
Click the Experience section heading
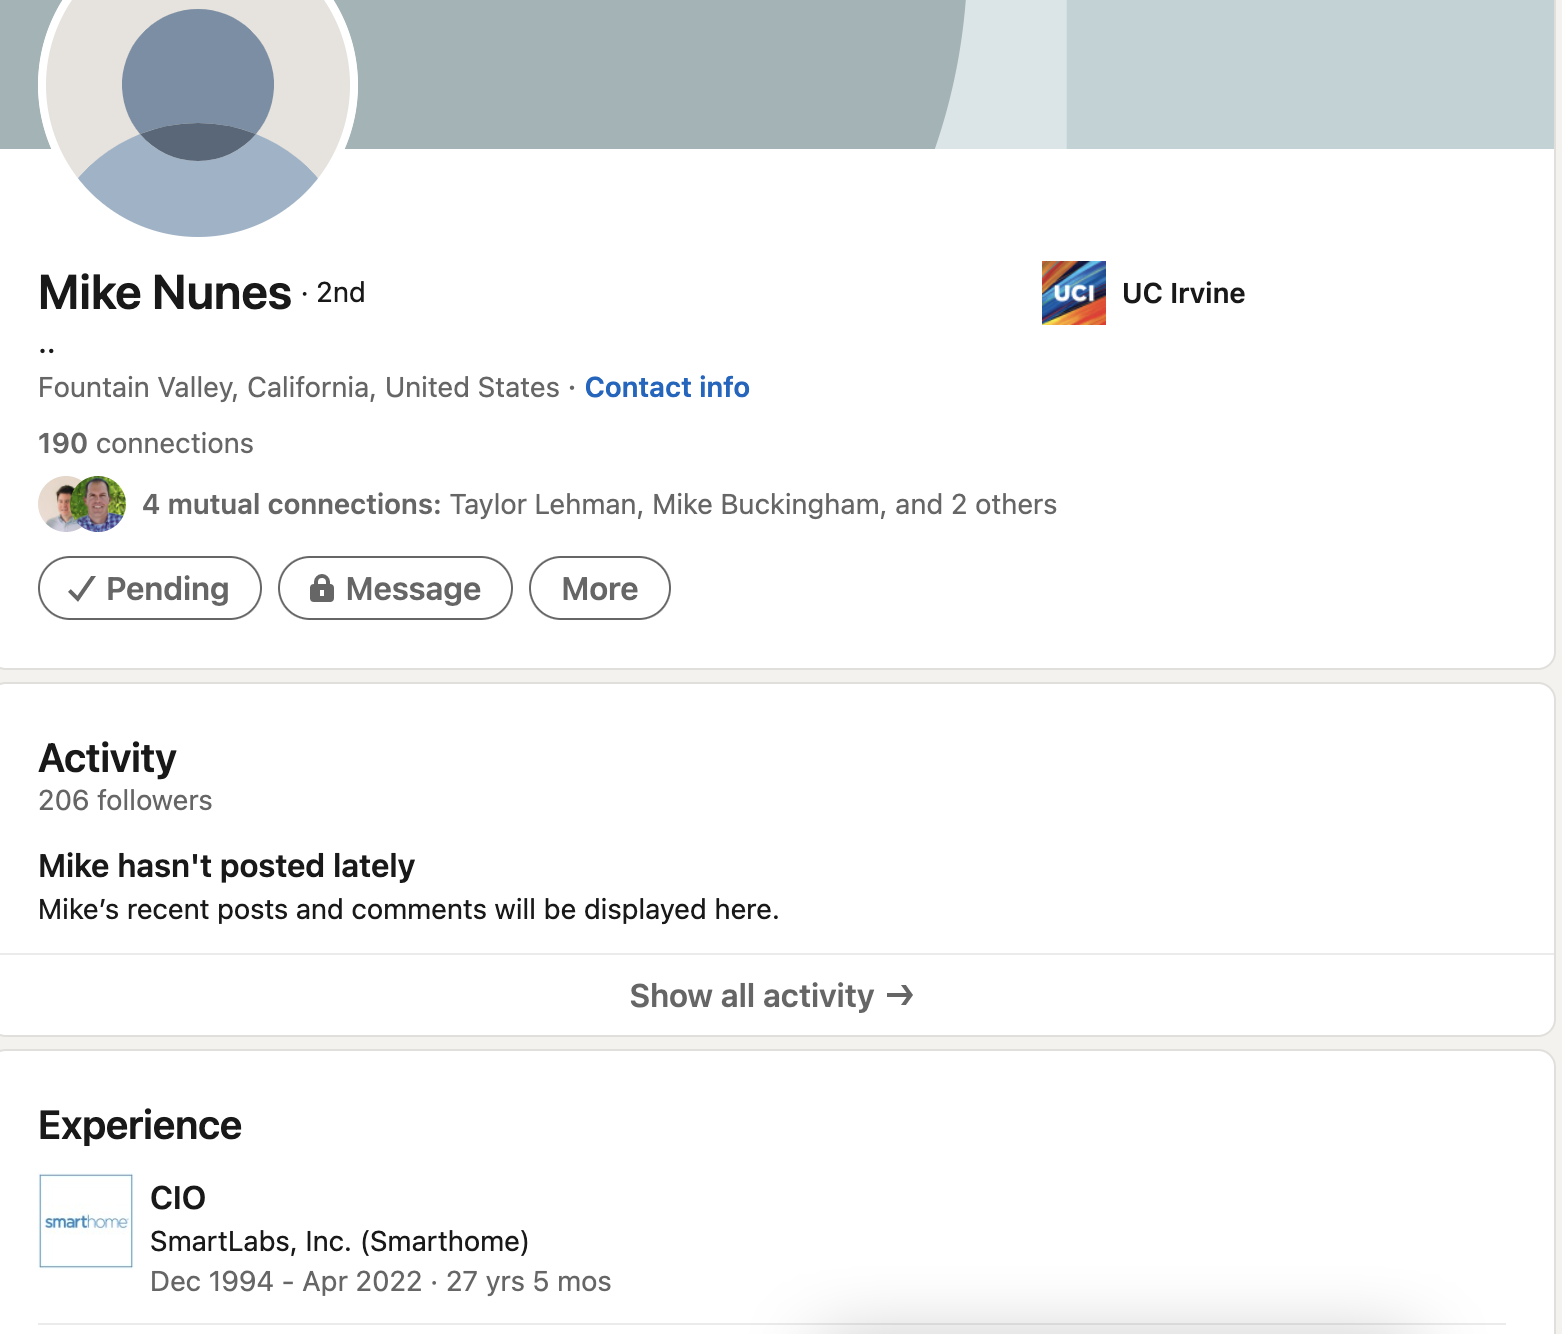[140, 1125]
